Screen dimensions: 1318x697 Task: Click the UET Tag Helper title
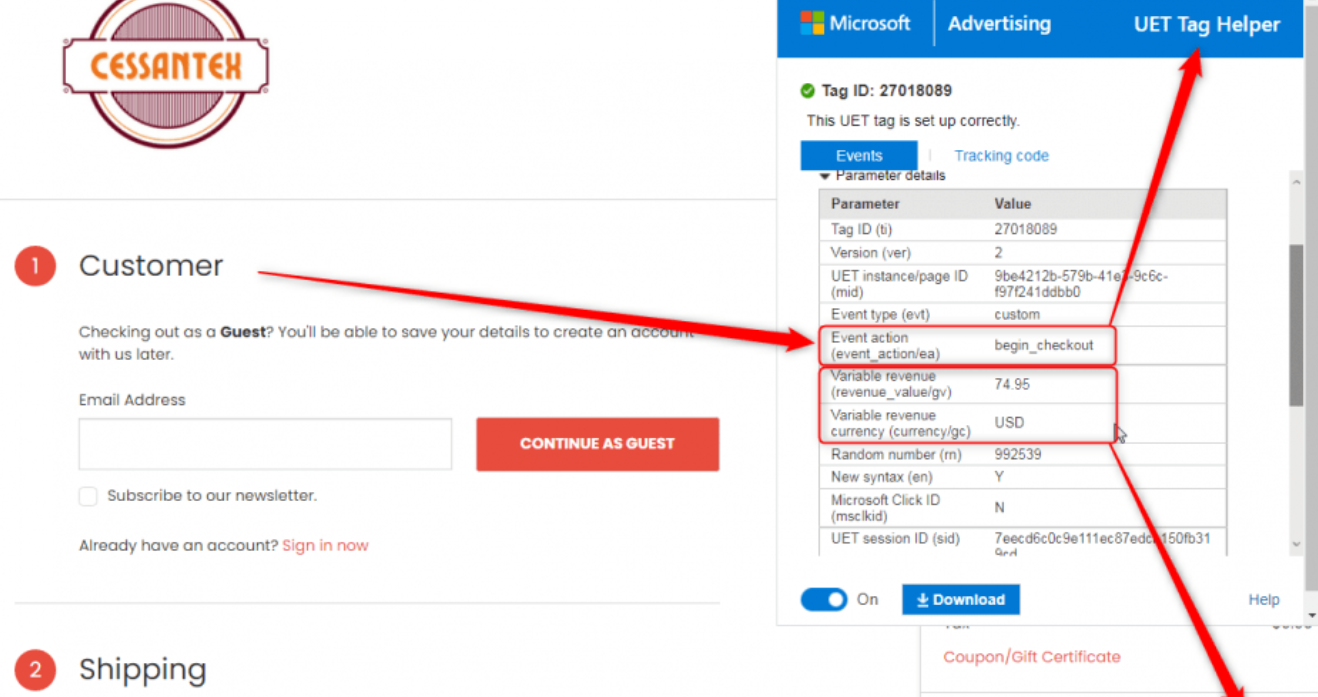pyautogui.click(x=1206, y=25)
